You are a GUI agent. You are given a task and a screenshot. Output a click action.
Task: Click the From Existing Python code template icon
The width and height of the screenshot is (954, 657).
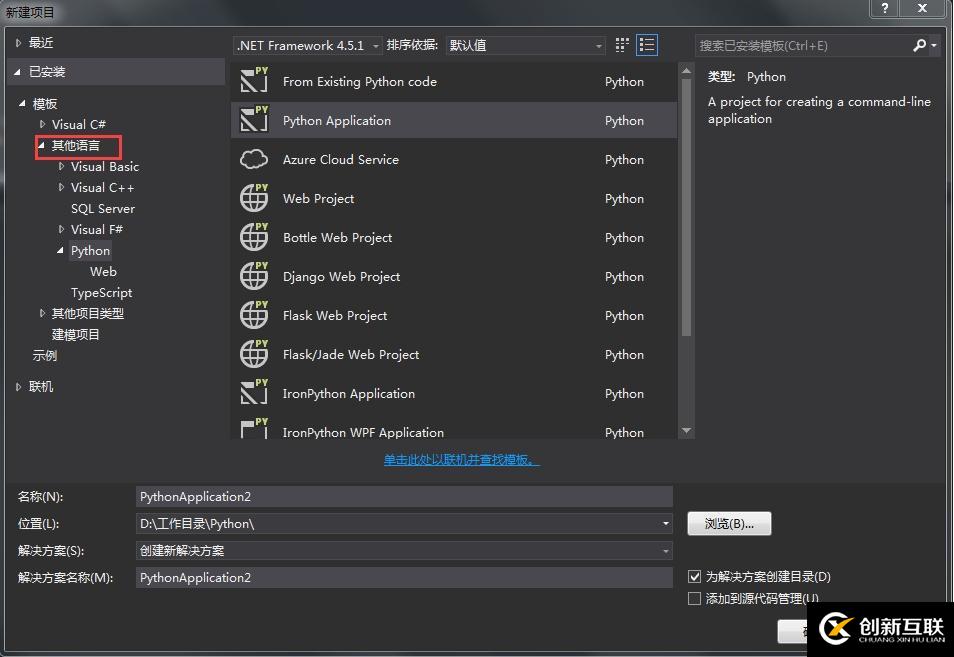(x=254, y=80)
